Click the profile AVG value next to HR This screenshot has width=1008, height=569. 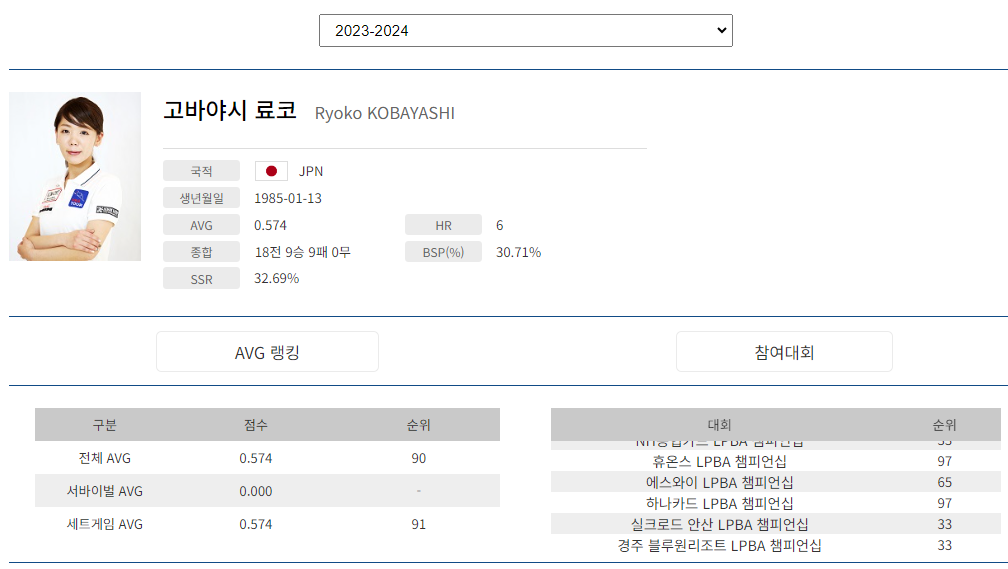pyautogui.click(x=270, y=225)
